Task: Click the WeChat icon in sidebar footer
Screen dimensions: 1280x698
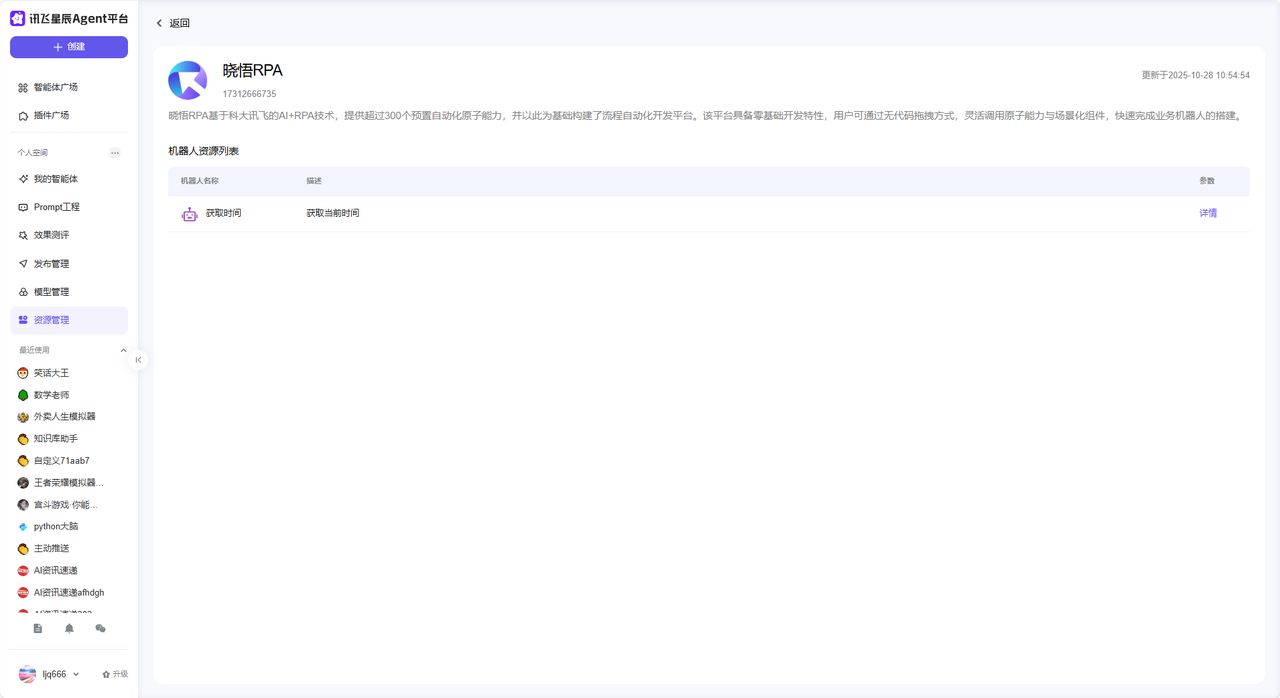Action: pos(100,629)
